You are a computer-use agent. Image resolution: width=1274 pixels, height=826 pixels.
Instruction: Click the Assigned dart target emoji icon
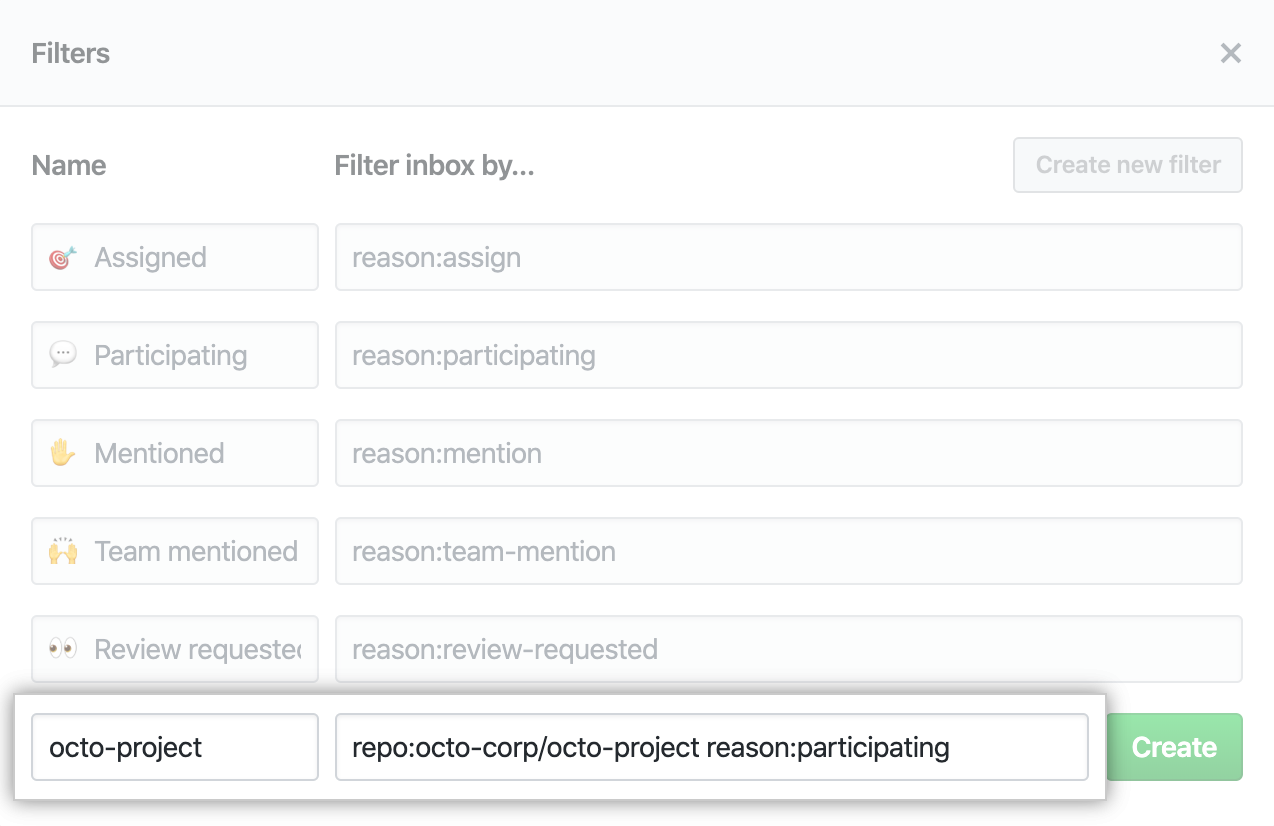tap(63, 258)
